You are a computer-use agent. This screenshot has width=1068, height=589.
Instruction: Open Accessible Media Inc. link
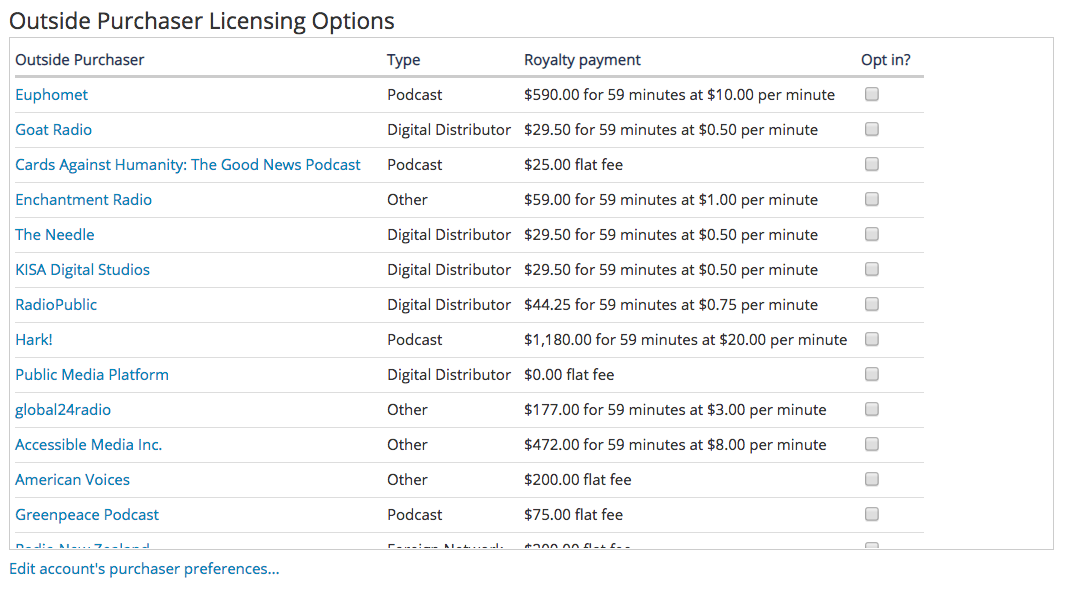89,445
